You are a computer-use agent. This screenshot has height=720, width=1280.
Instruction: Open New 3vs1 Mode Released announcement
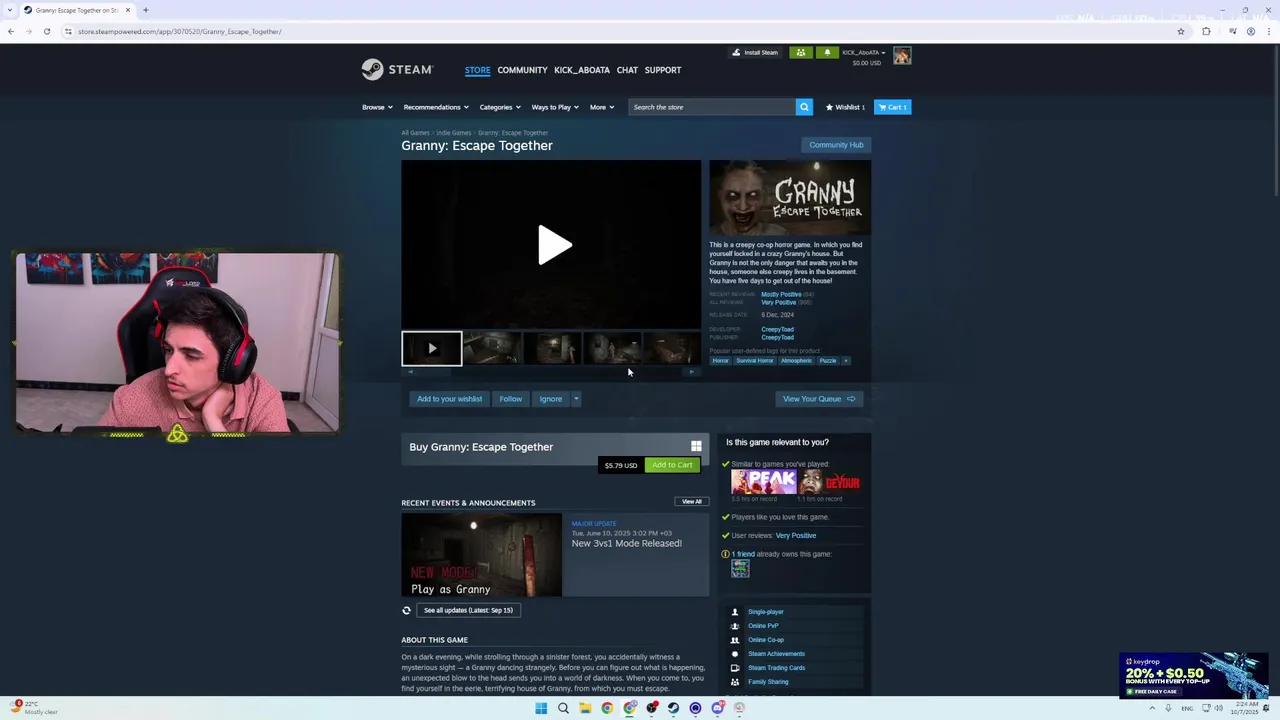626,543
